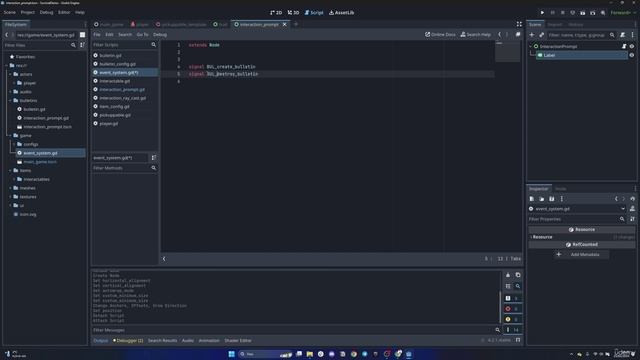Select event_system.gd in the script list
This screenshot has width=640, height=360.
click(125, 72)
